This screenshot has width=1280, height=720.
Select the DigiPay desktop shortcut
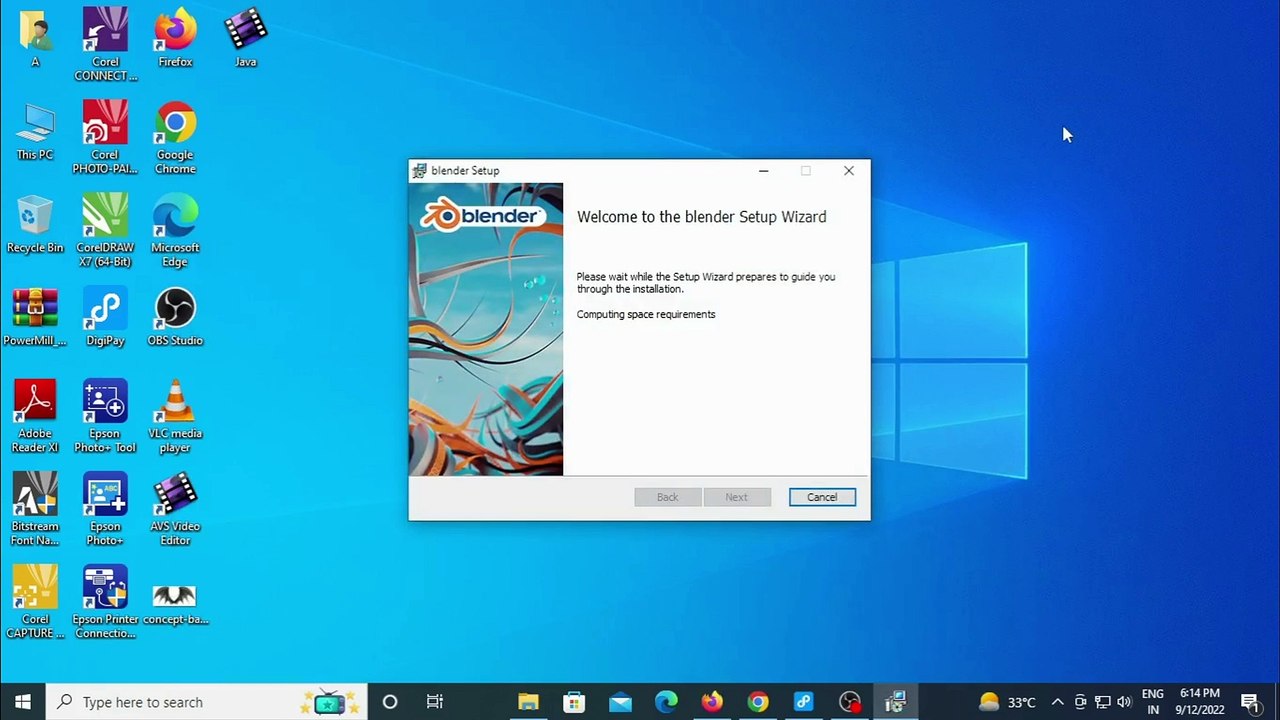[x=105, y=317]
